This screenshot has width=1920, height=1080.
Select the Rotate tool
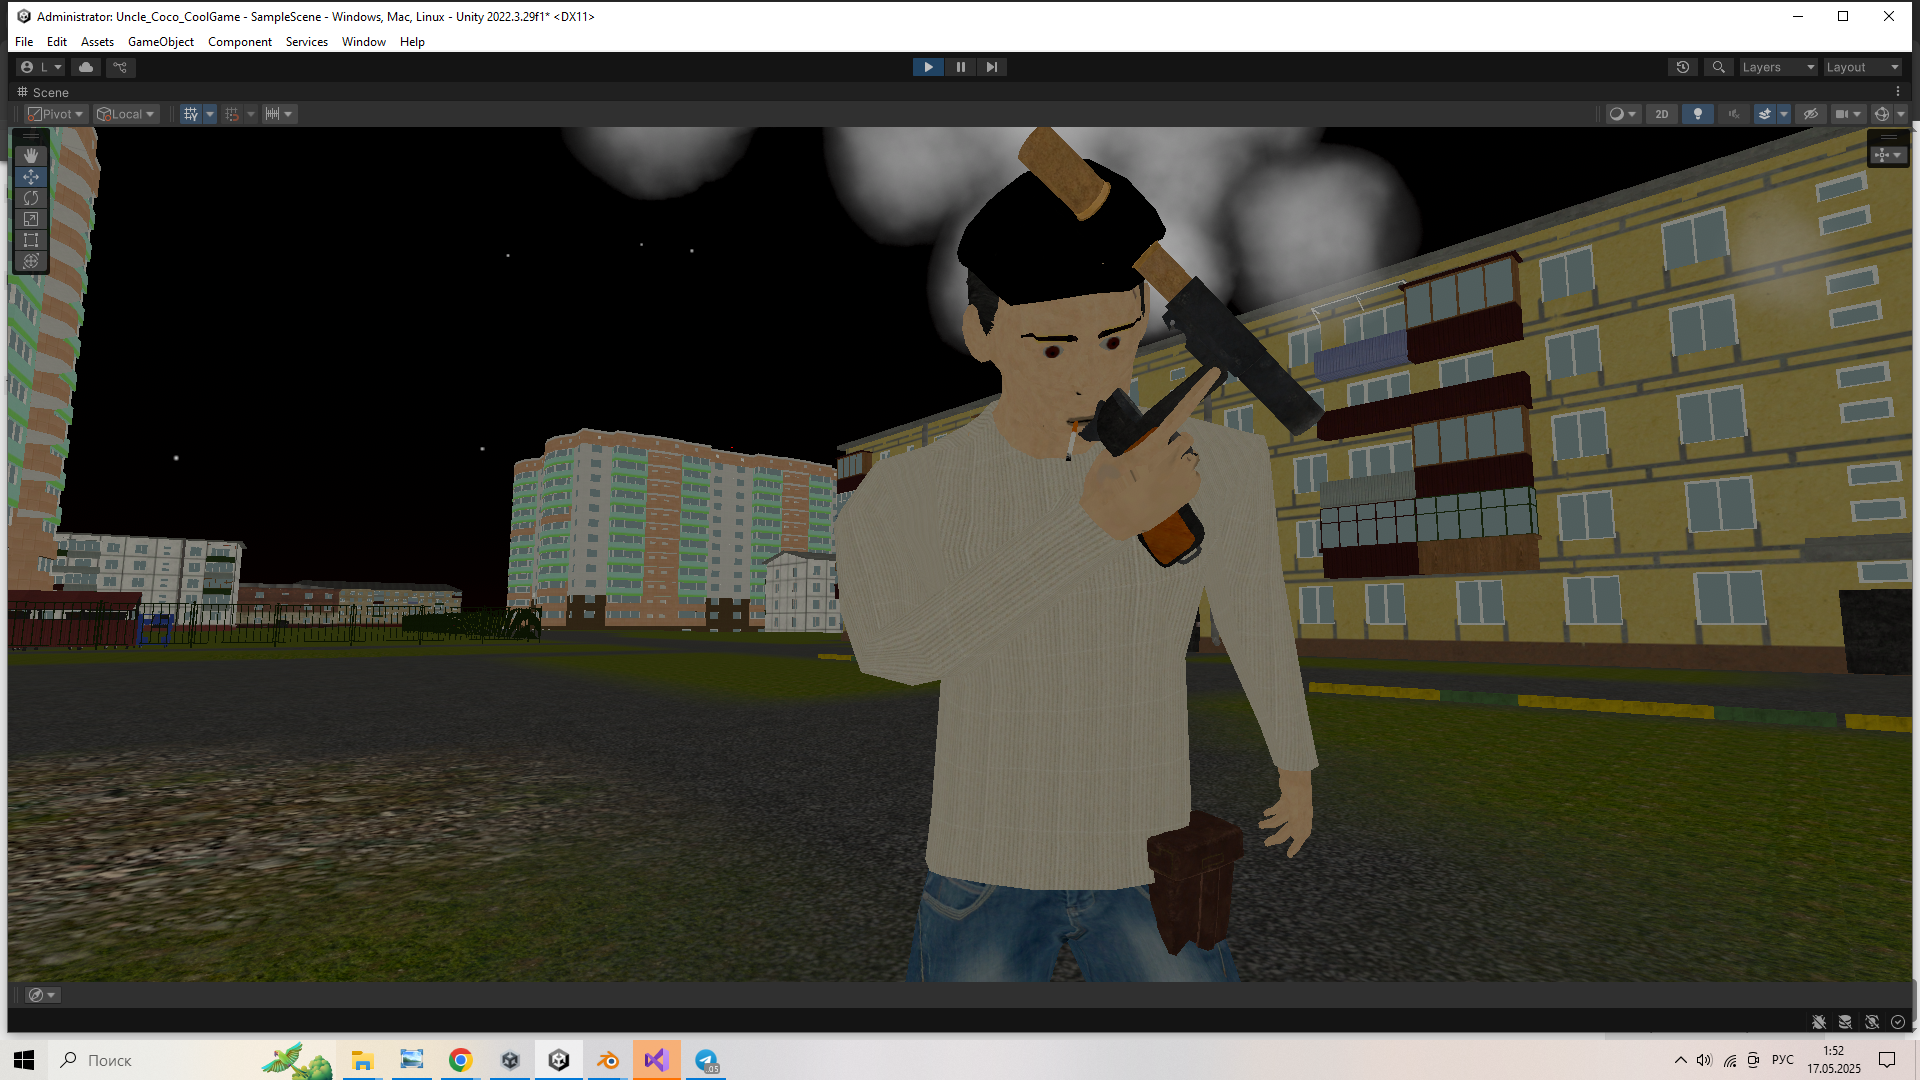click(31, 198)
